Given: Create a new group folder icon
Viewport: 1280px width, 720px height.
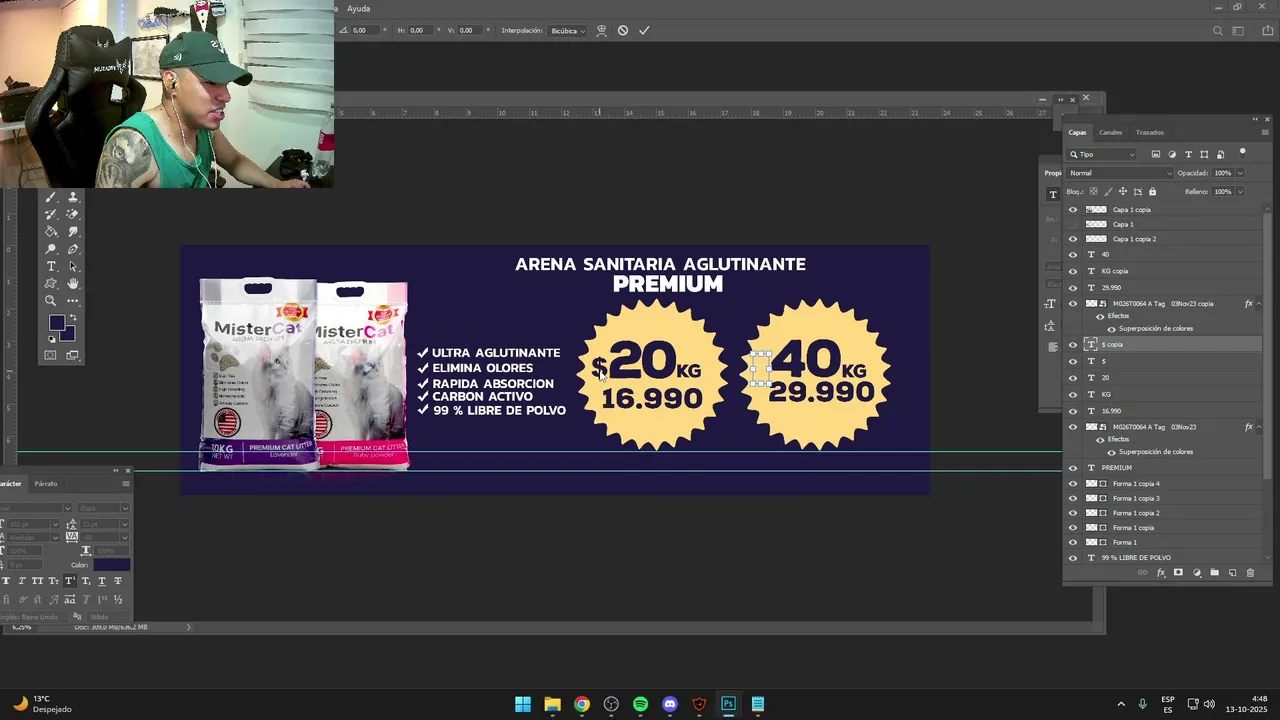Looking at the screenshot, I should point(1214,573).
